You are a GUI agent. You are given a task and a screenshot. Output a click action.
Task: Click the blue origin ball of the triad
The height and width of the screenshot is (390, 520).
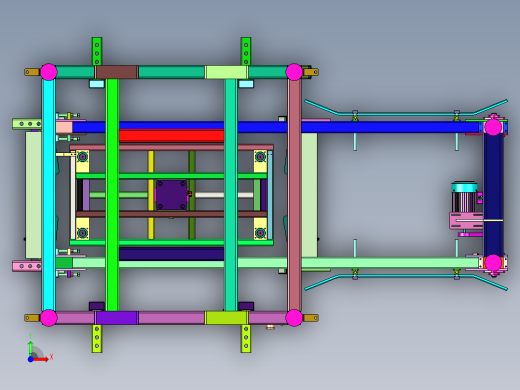pos(30,359)
